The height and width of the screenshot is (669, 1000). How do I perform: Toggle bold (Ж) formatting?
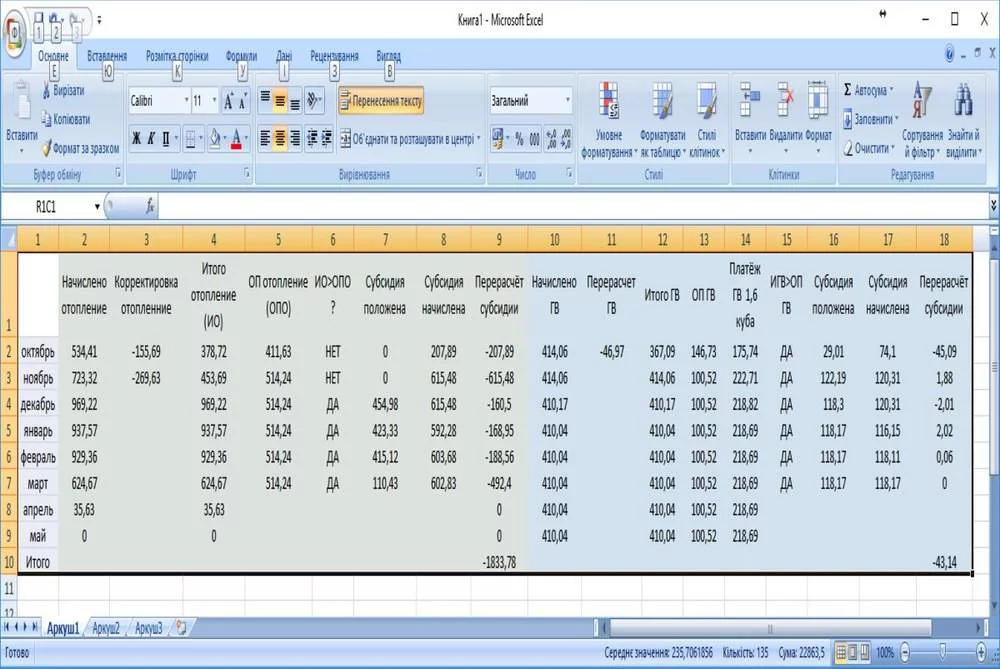[136, 138]
